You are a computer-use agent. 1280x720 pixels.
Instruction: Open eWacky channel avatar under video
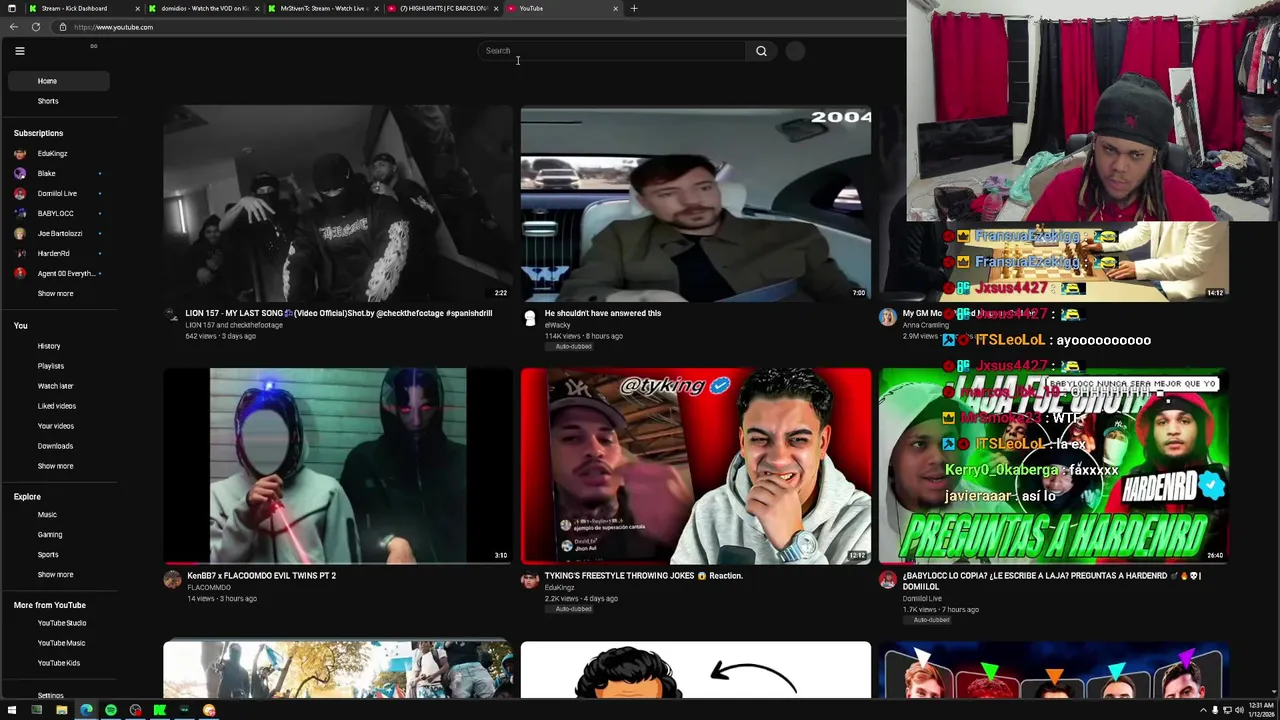pos(530,318)
